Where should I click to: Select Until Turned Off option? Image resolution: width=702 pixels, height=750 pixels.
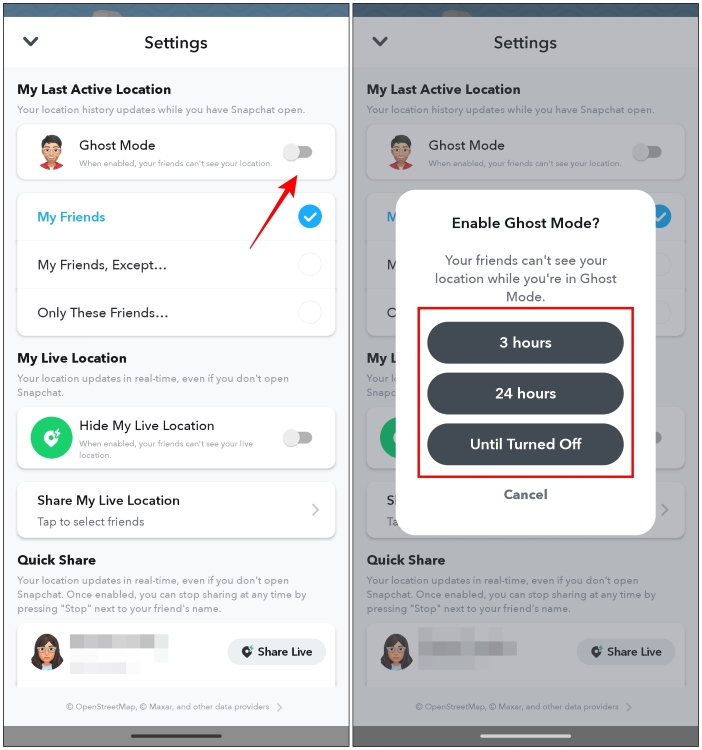[525, 444]
